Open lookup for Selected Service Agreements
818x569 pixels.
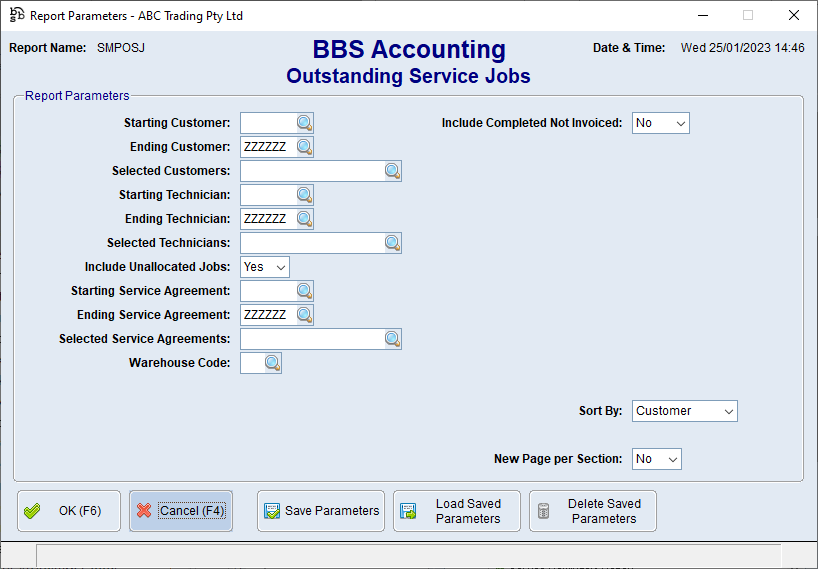pyautogui.click(x=393, y=339)
